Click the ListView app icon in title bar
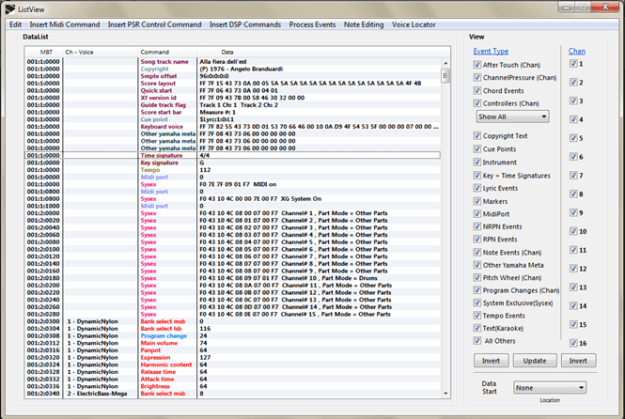The height and width of the screenshot is (419, 625). 10,8
